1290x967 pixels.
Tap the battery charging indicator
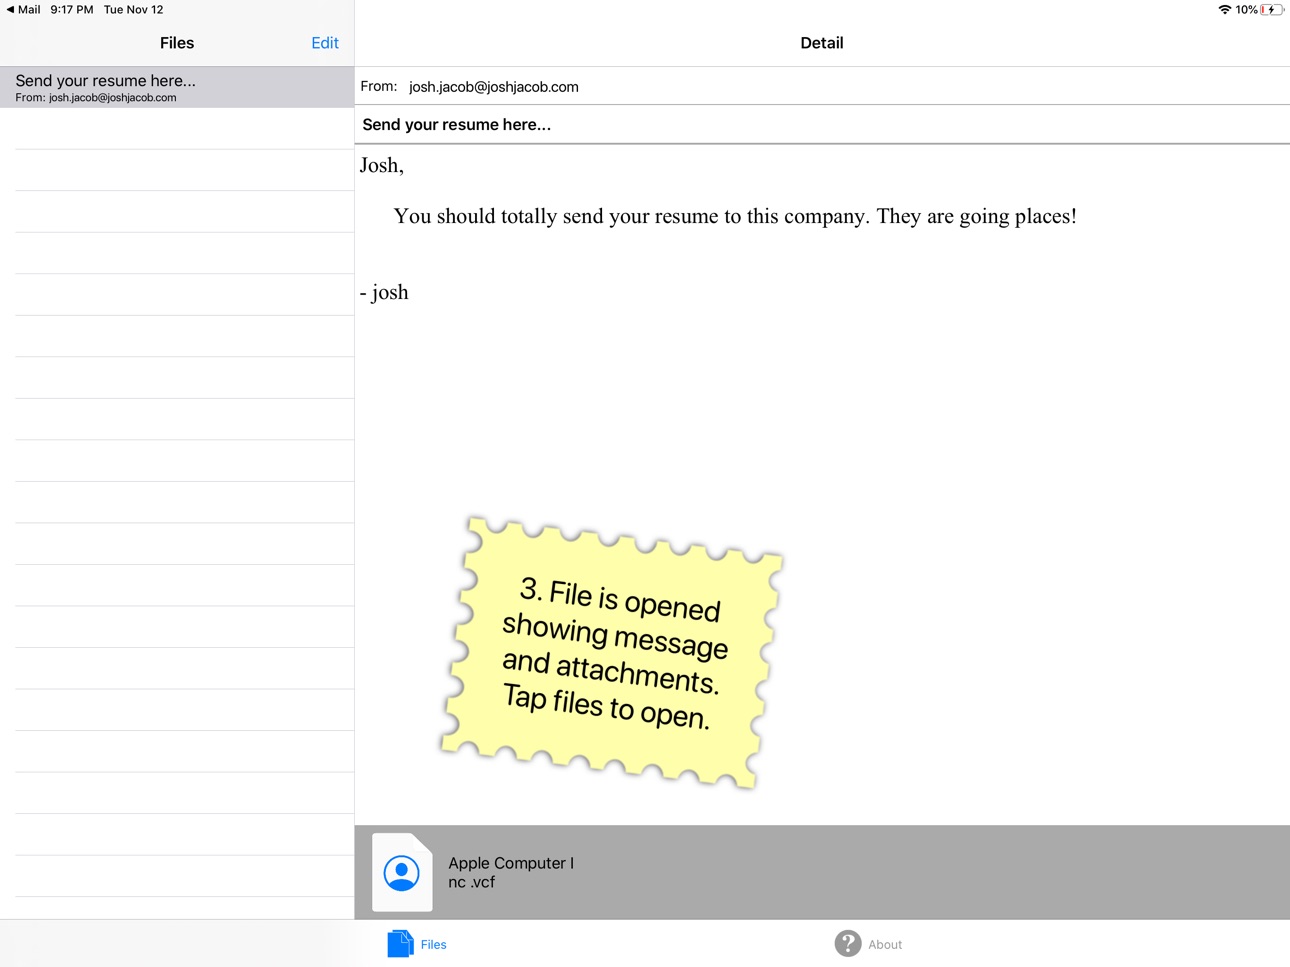point(1272,10)
